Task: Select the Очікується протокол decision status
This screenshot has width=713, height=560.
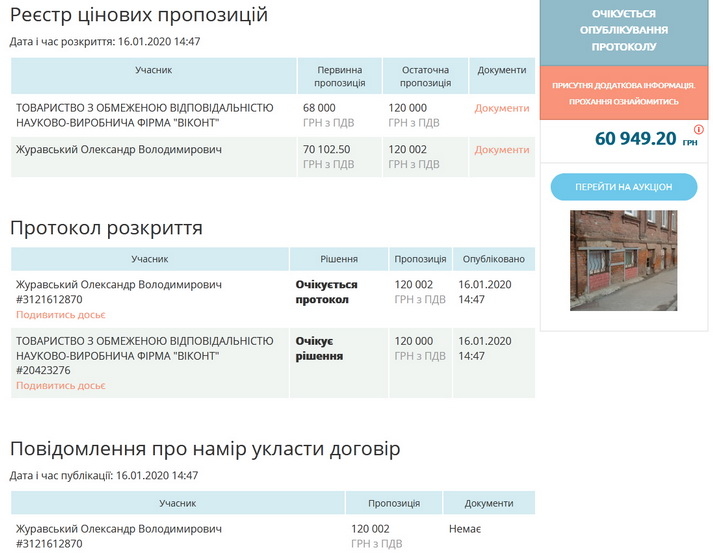Action: (326, 292)
